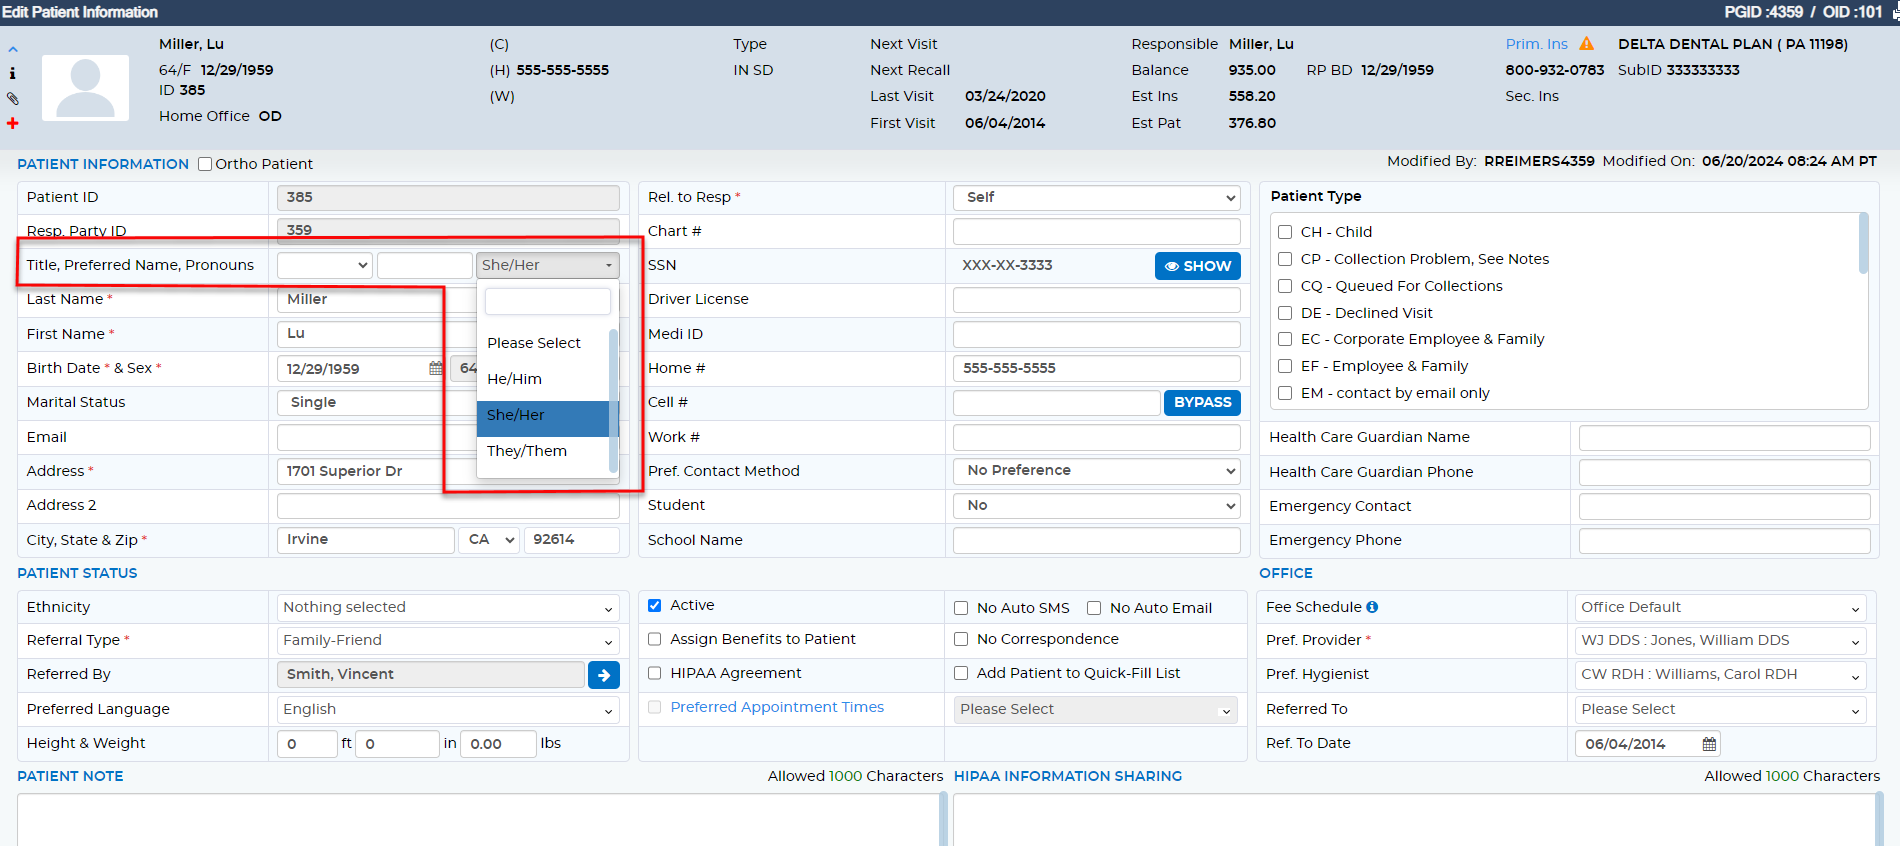Click the blue arrow next to Referred By
Screen dimensions: 1900x846
tap(603, 675)
